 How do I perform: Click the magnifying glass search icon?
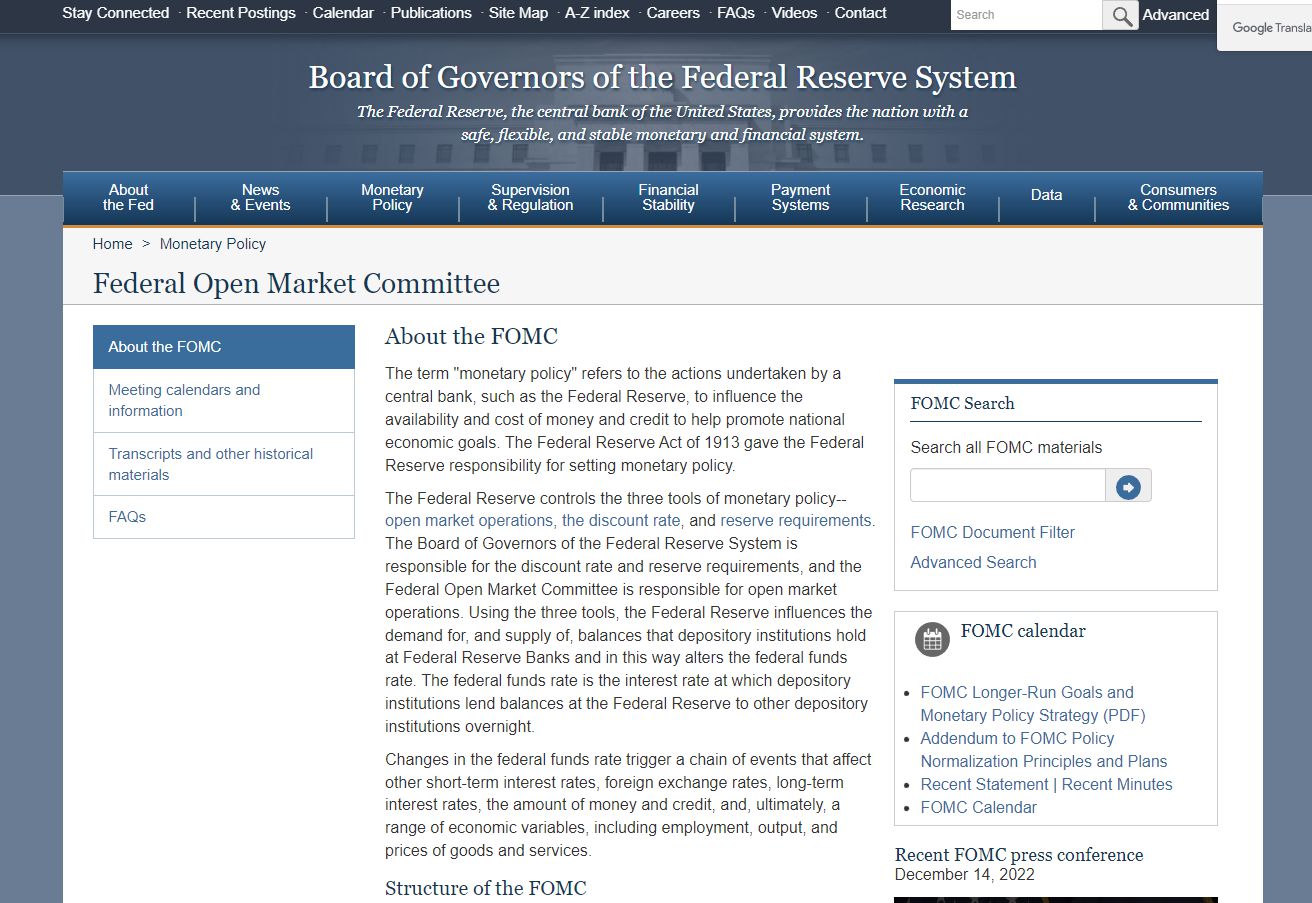click(x=1120, y=15)
